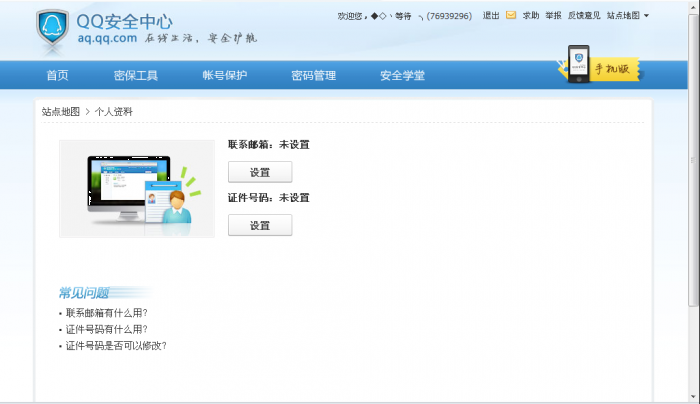Open 帐号保护 navigation tab

[225, 75]
